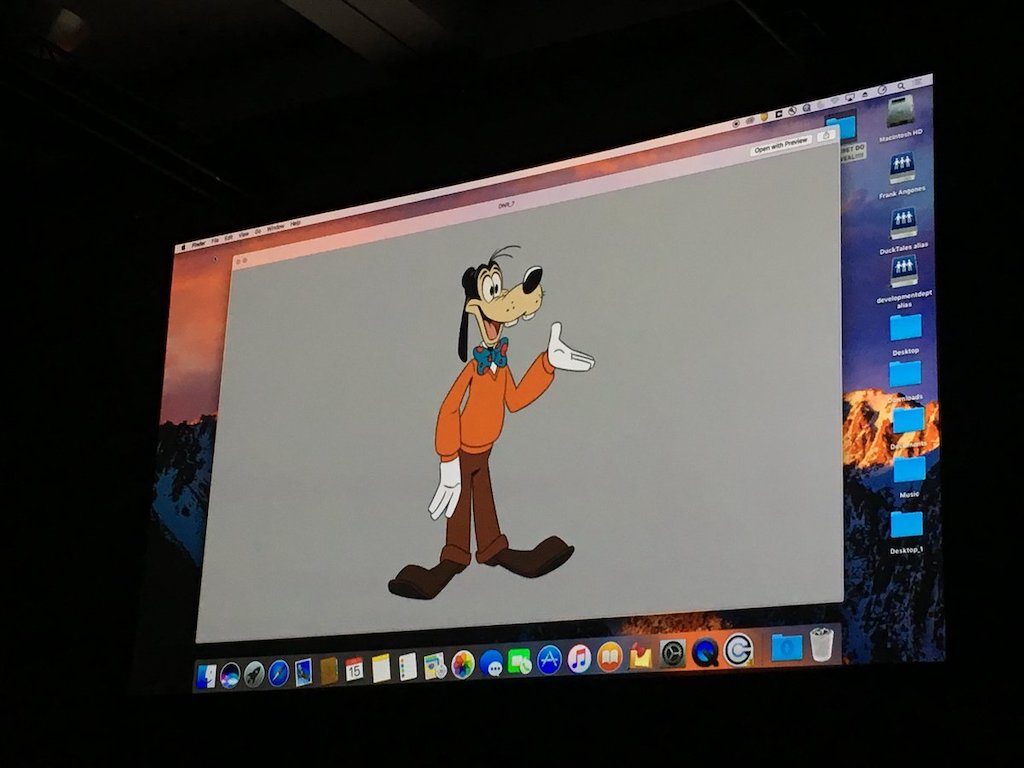
Task: Open the App Store from the Dock
Action: [x=549, y=660]
